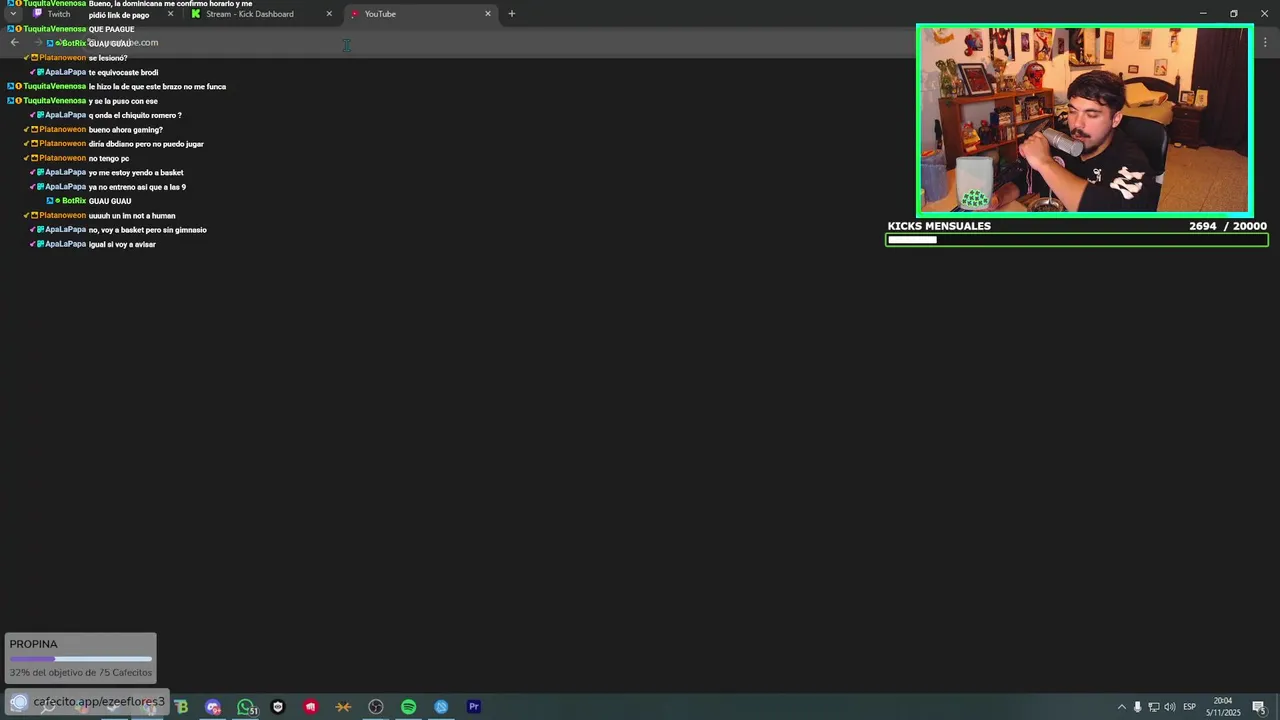Restore down the browser window
The height and width of the screenshot is (720, 1280).
[x=1234, y=13]
